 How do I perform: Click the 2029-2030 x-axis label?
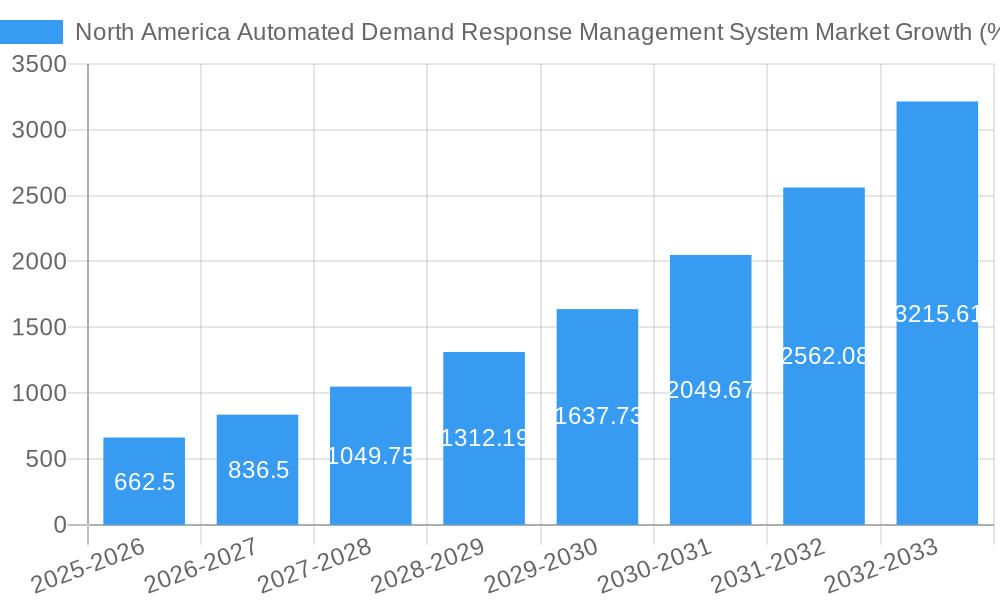[x=541, y=565]
